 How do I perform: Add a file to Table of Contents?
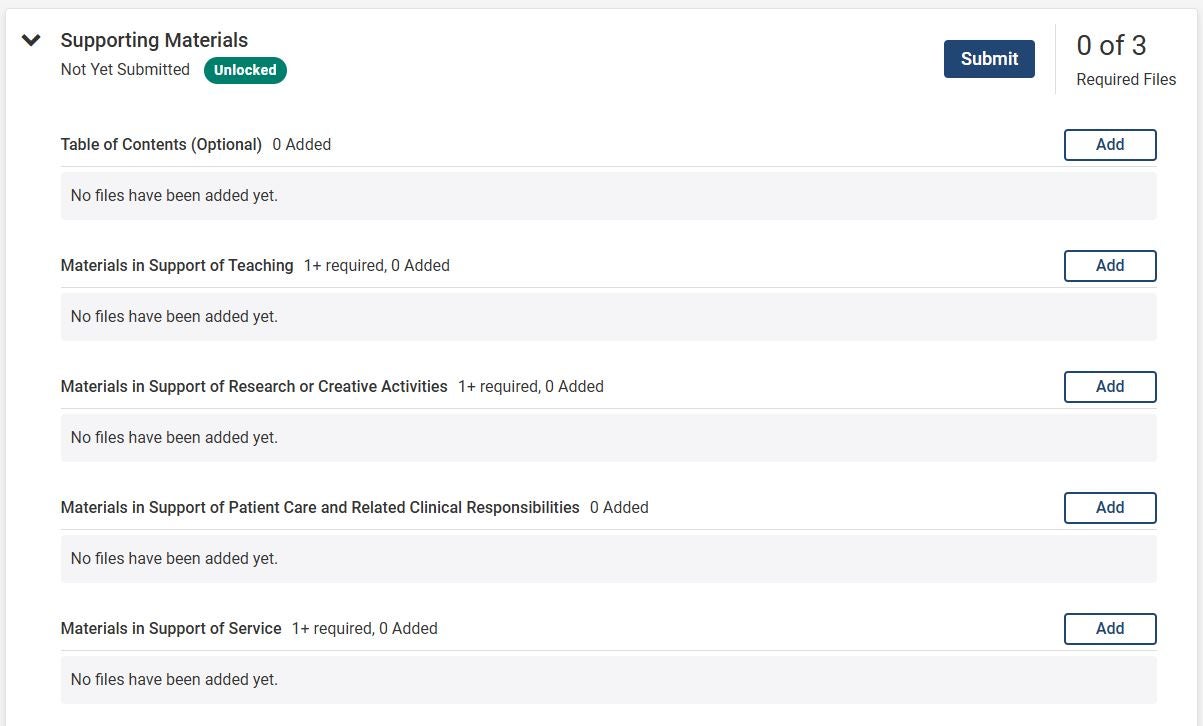[x=1110, y=145]
